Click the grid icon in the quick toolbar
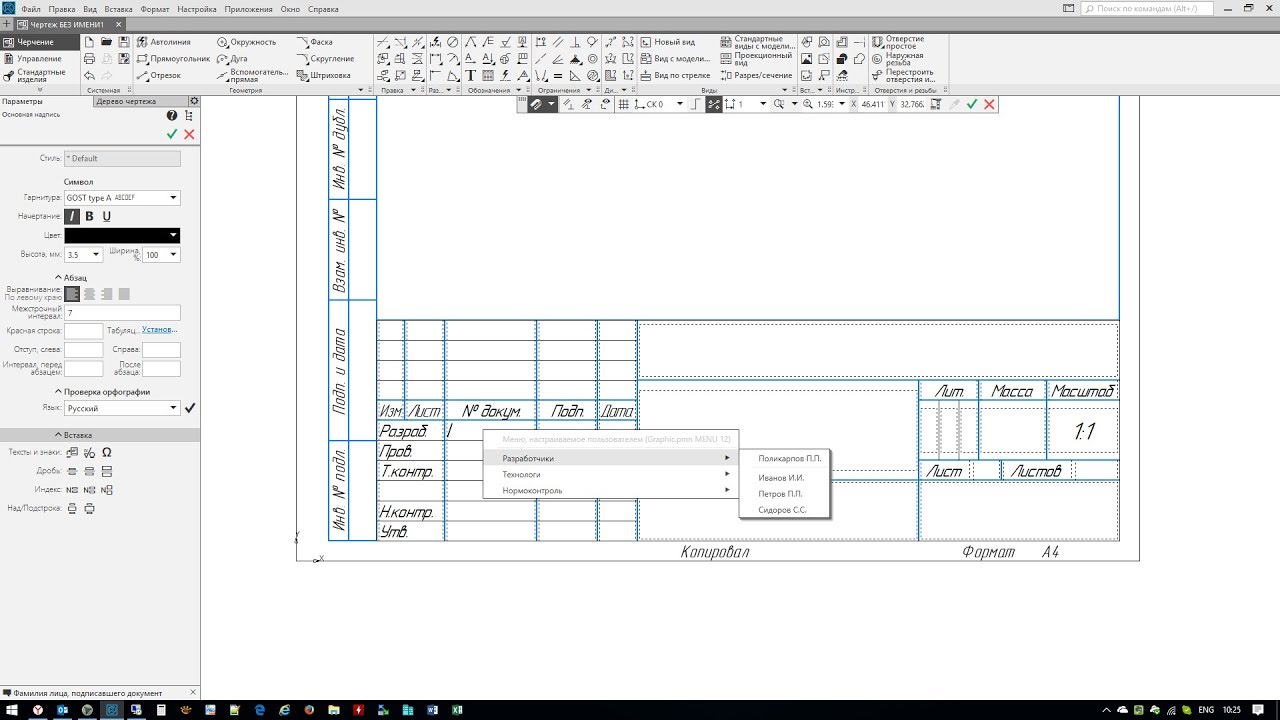Image resolution: width=1280 pixels, height=720 pixels. click(x=623, y=104)
